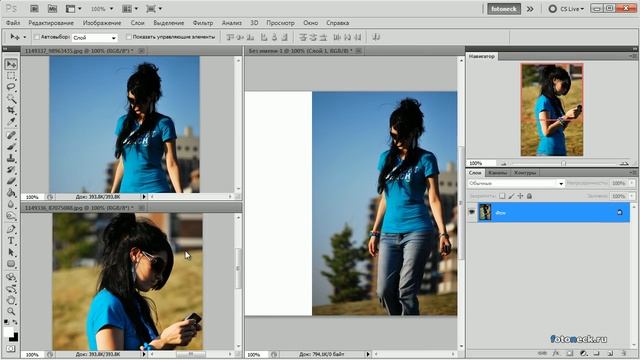Enable the Автовыбор checkbox
640x360 pixels.
(x=37, y=37)
